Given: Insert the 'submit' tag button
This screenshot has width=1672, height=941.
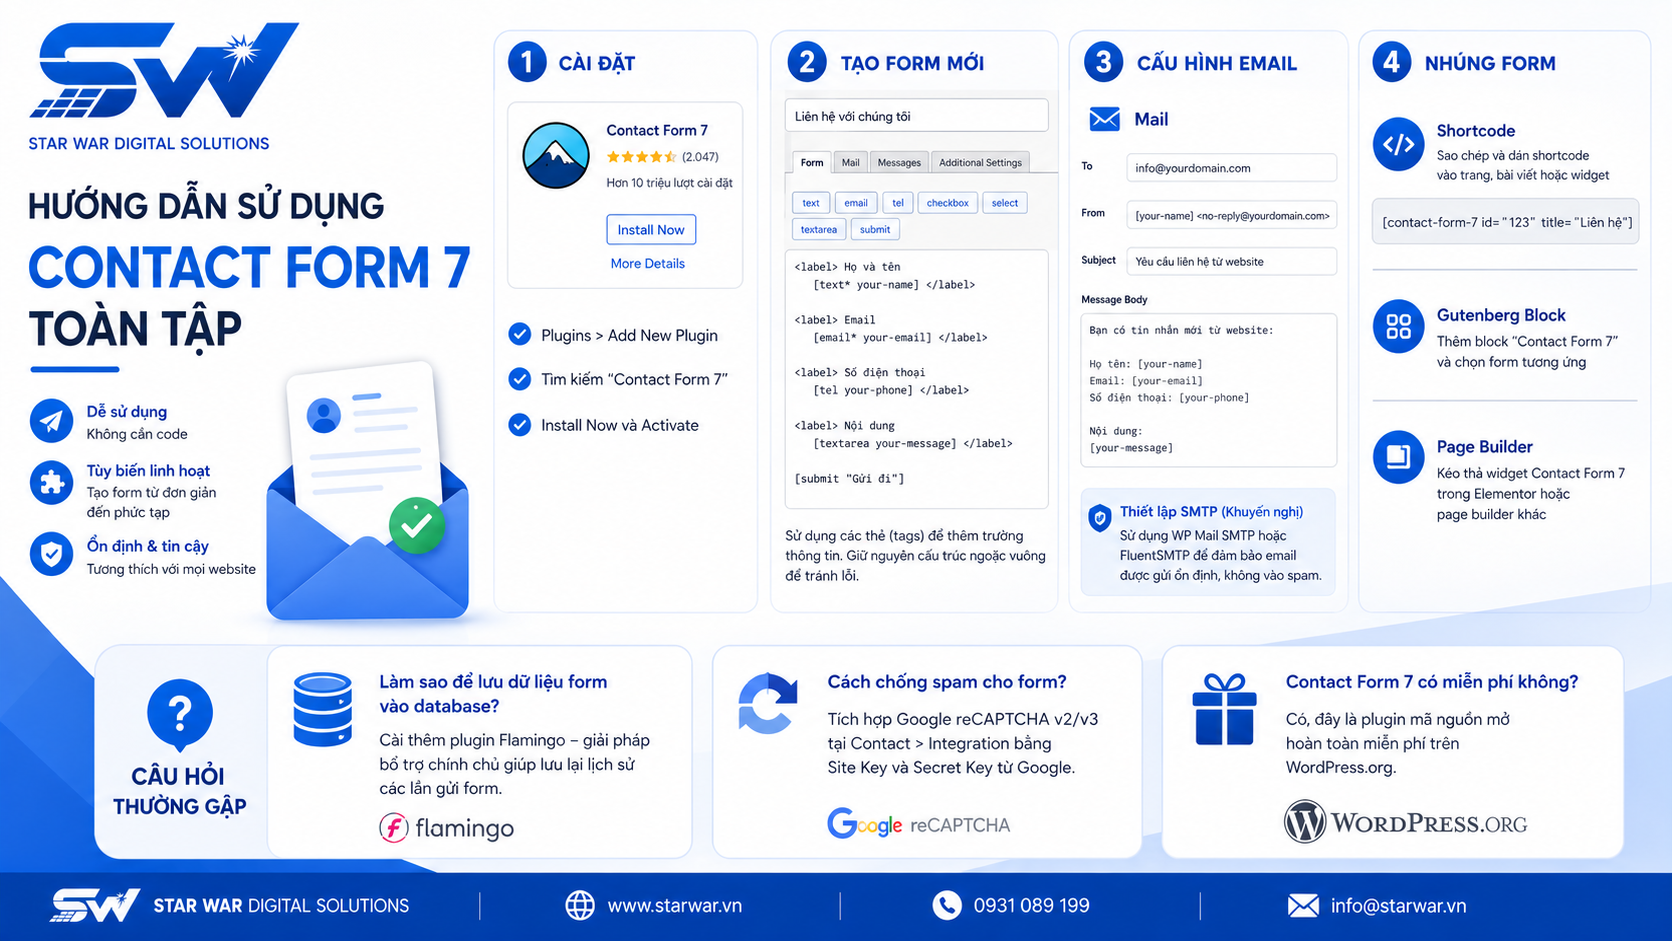Looking at the screenshot, I should pyautogui.click(x=875, y=229).
